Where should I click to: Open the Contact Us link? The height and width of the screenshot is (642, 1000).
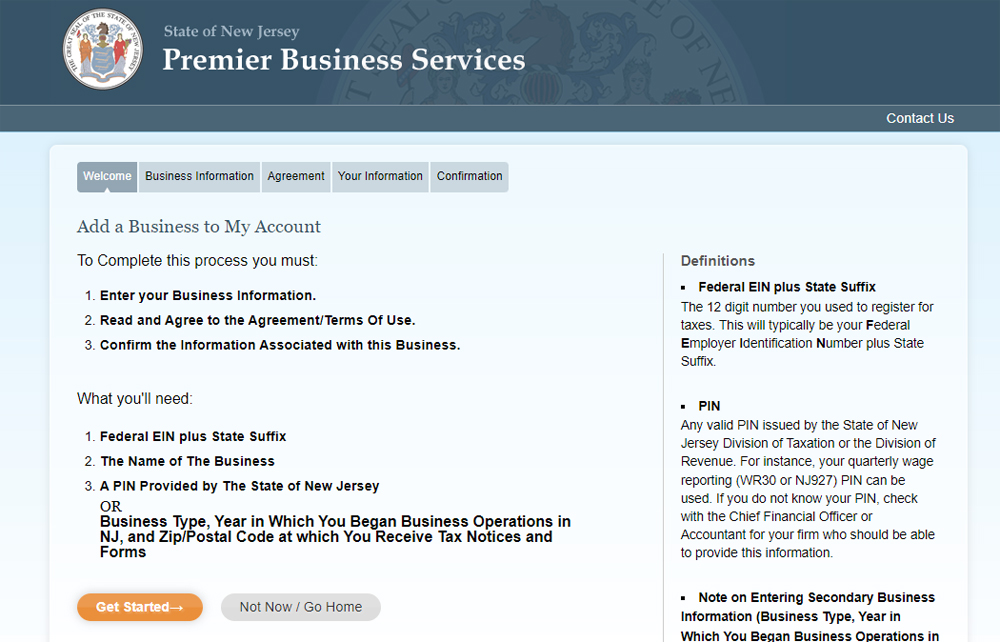[x=920, y=119]
